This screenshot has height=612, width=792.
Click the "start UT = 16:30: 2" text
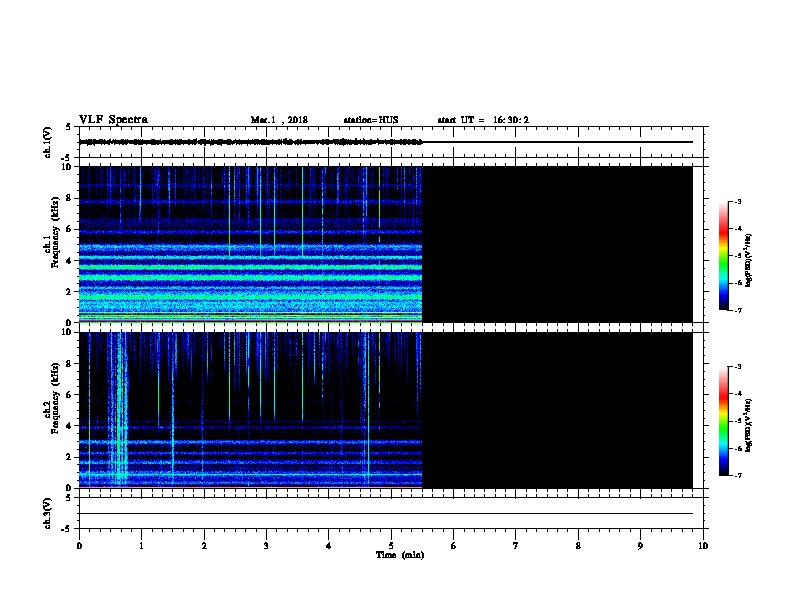point(483,120)
